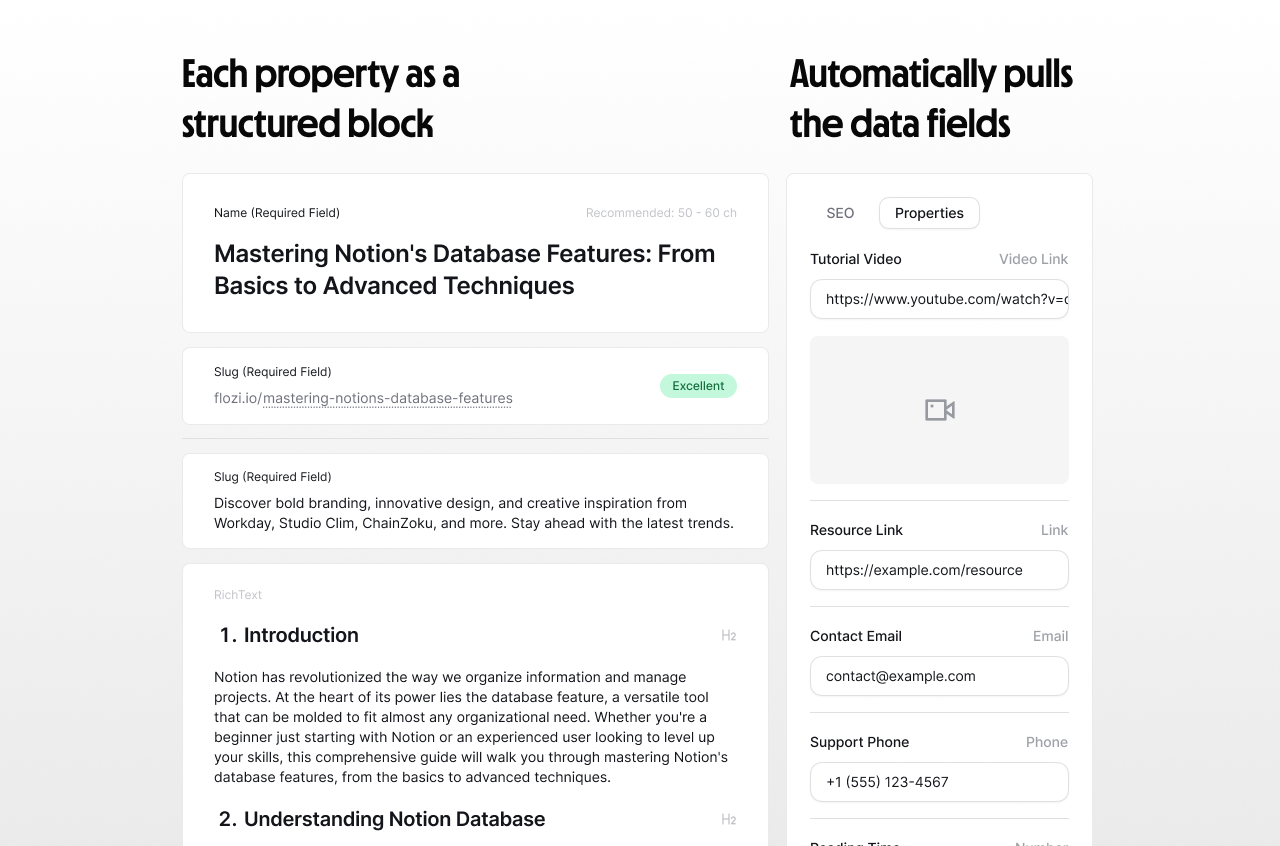Click the flozi.io slug prefix
Screen dimensions: 1280x846
tap(236, 398)
